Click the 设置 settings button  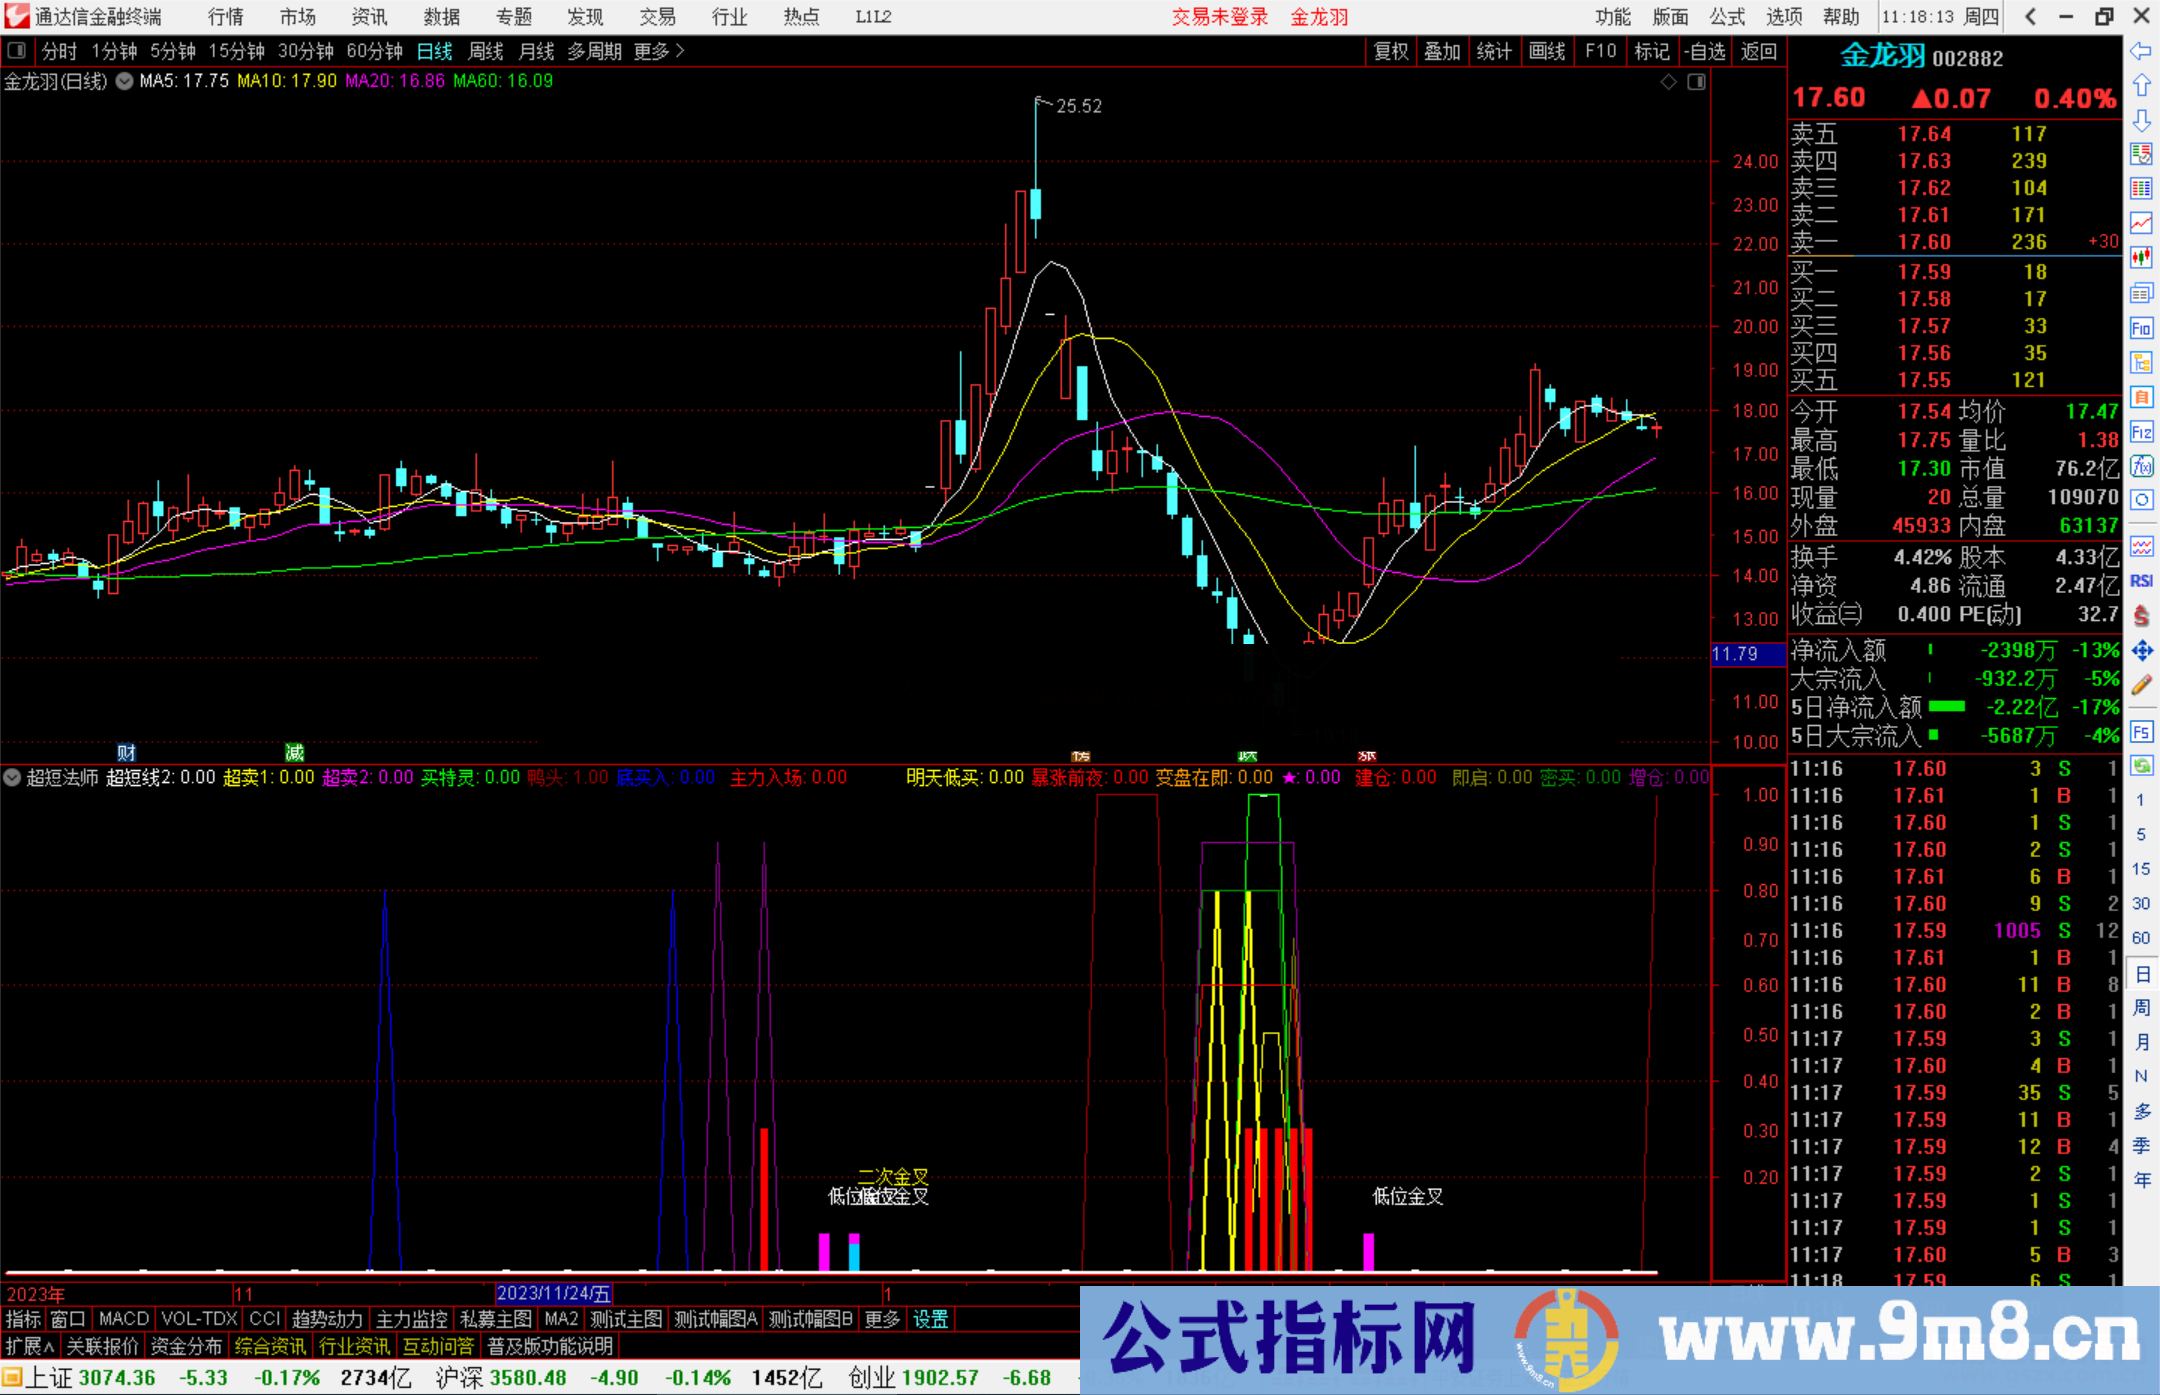pyautogui.click(x=930, y=1319)
